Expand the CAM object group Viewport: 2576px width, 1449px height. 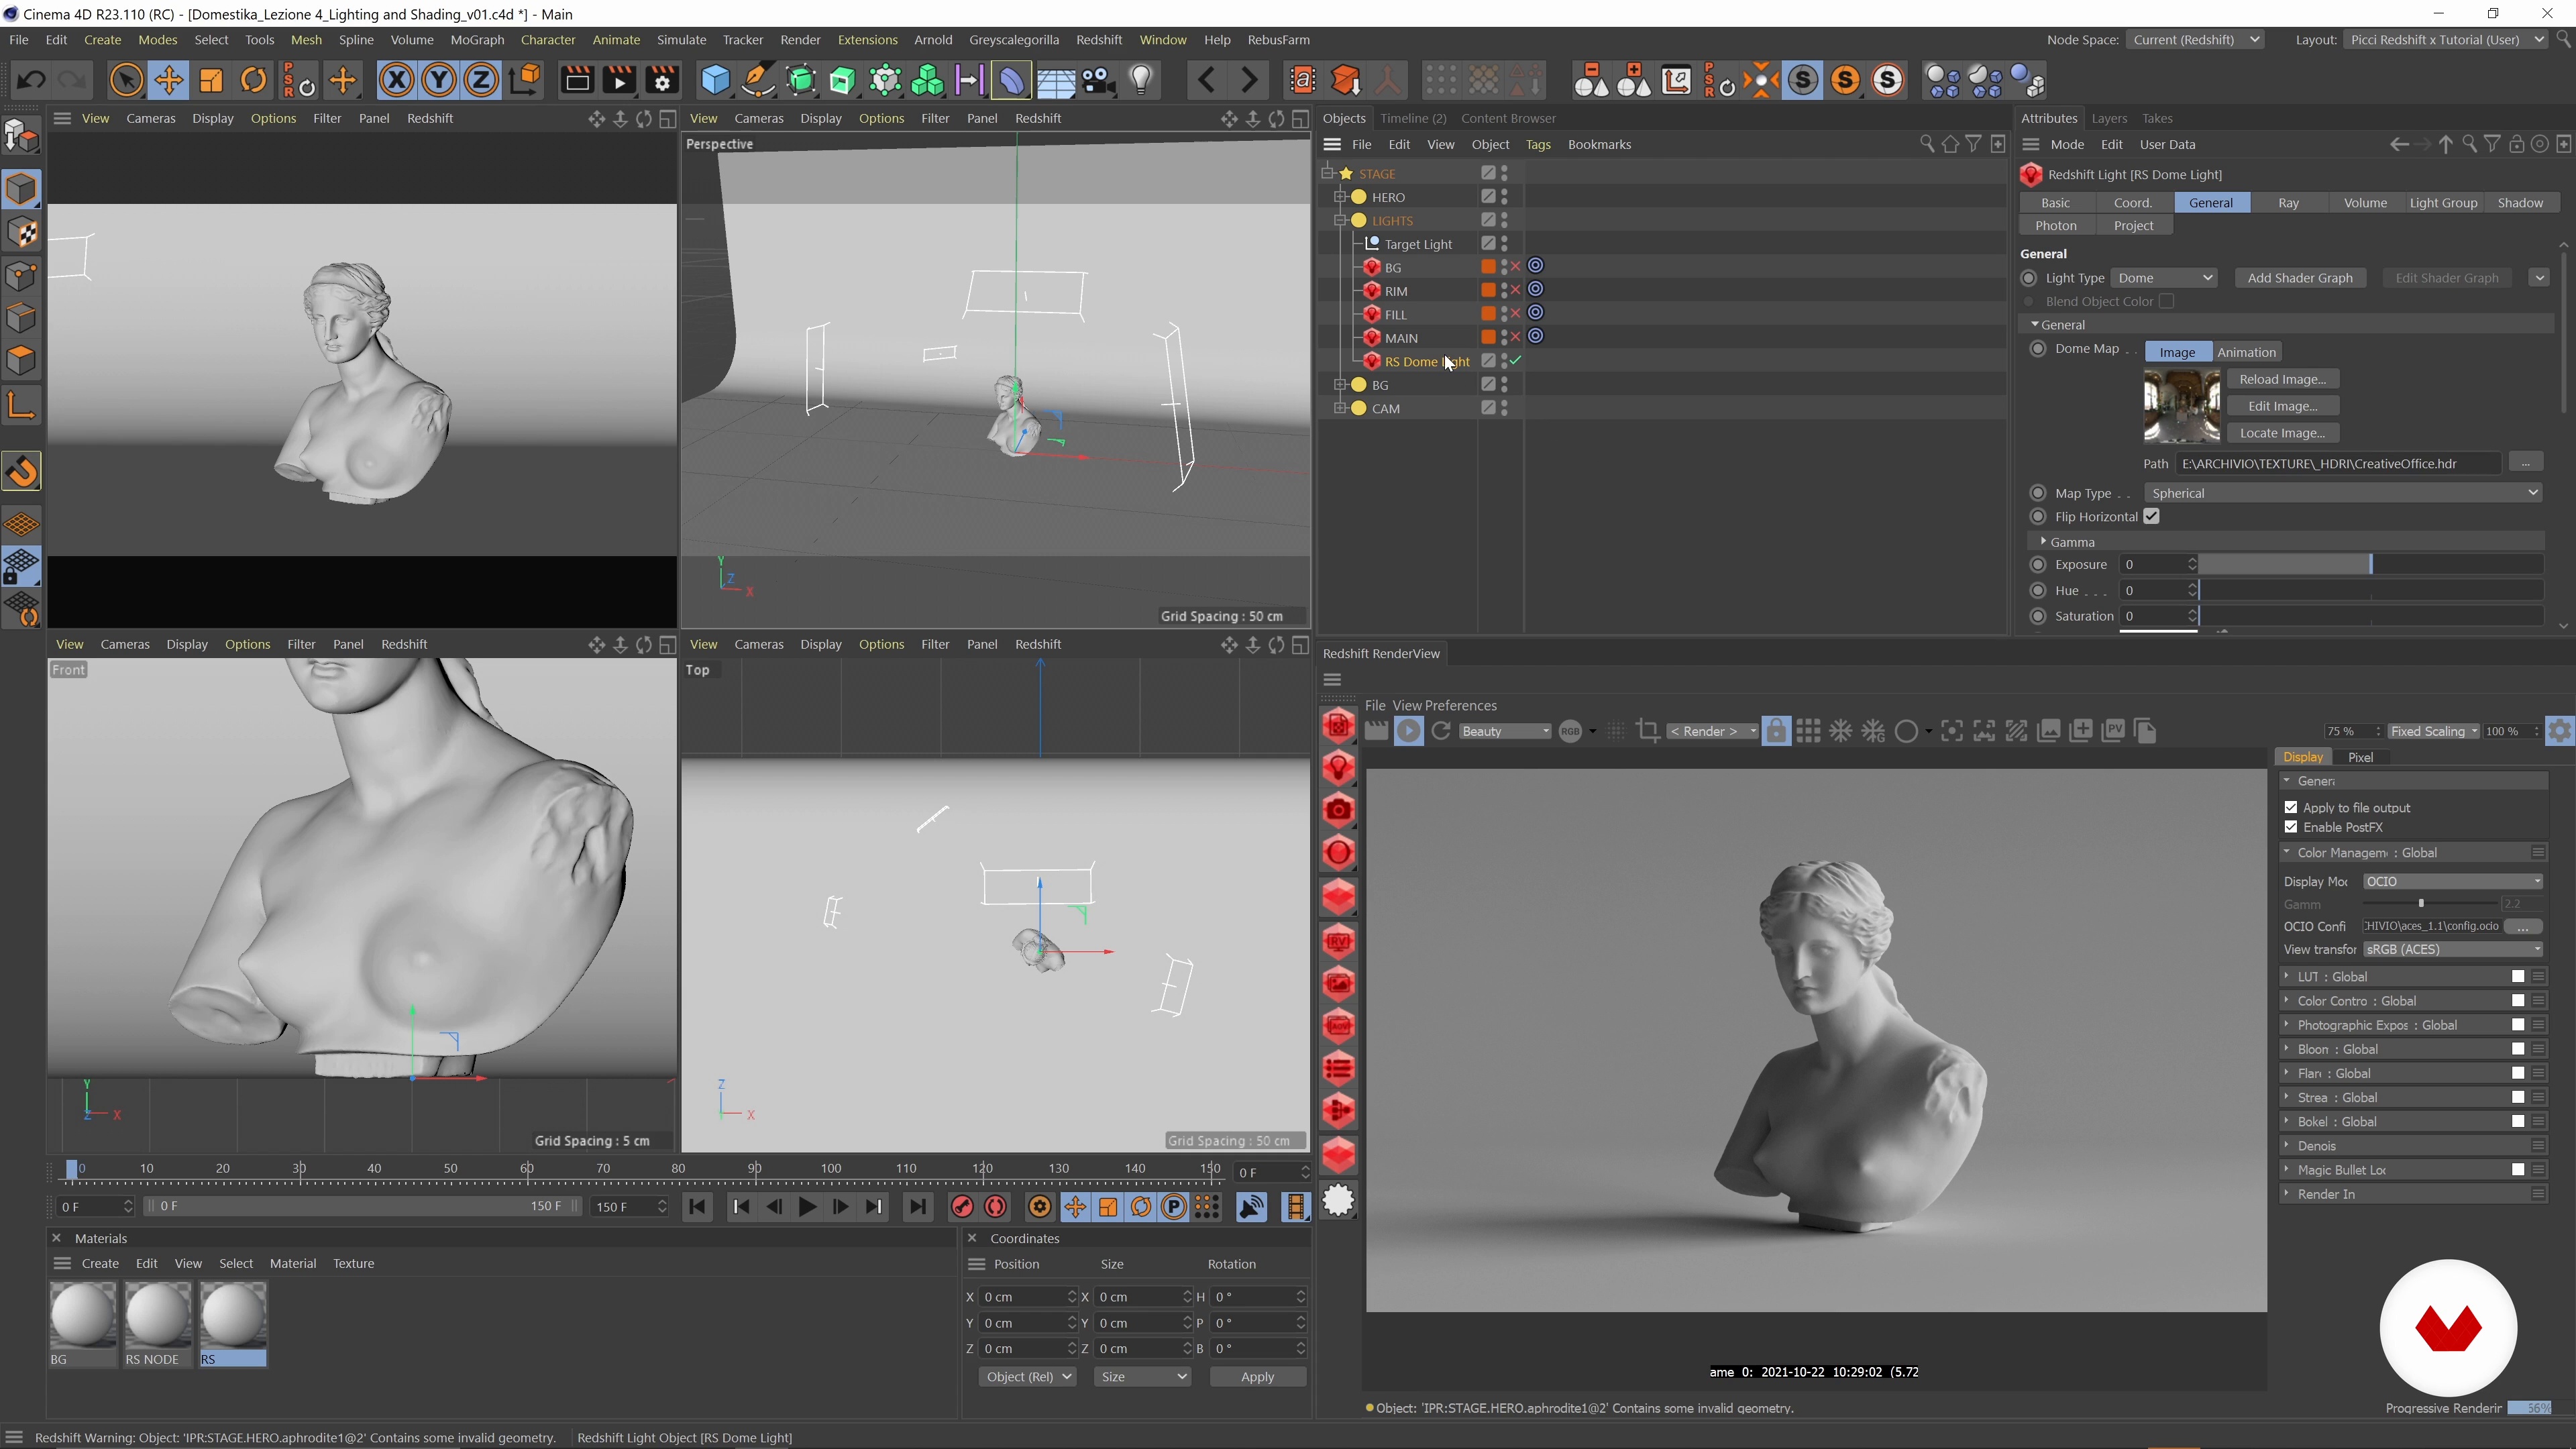tap(1341, 408)
